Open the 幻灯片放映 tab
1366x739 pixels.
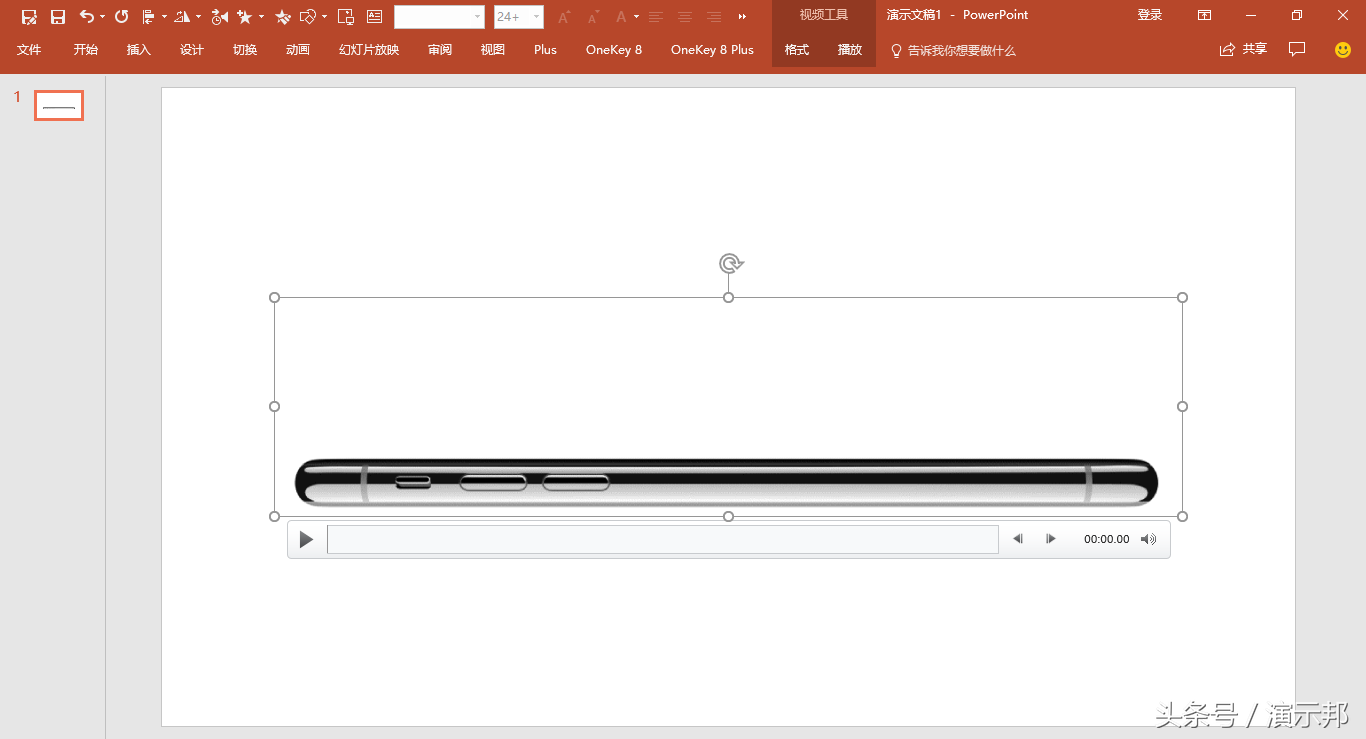369,50
